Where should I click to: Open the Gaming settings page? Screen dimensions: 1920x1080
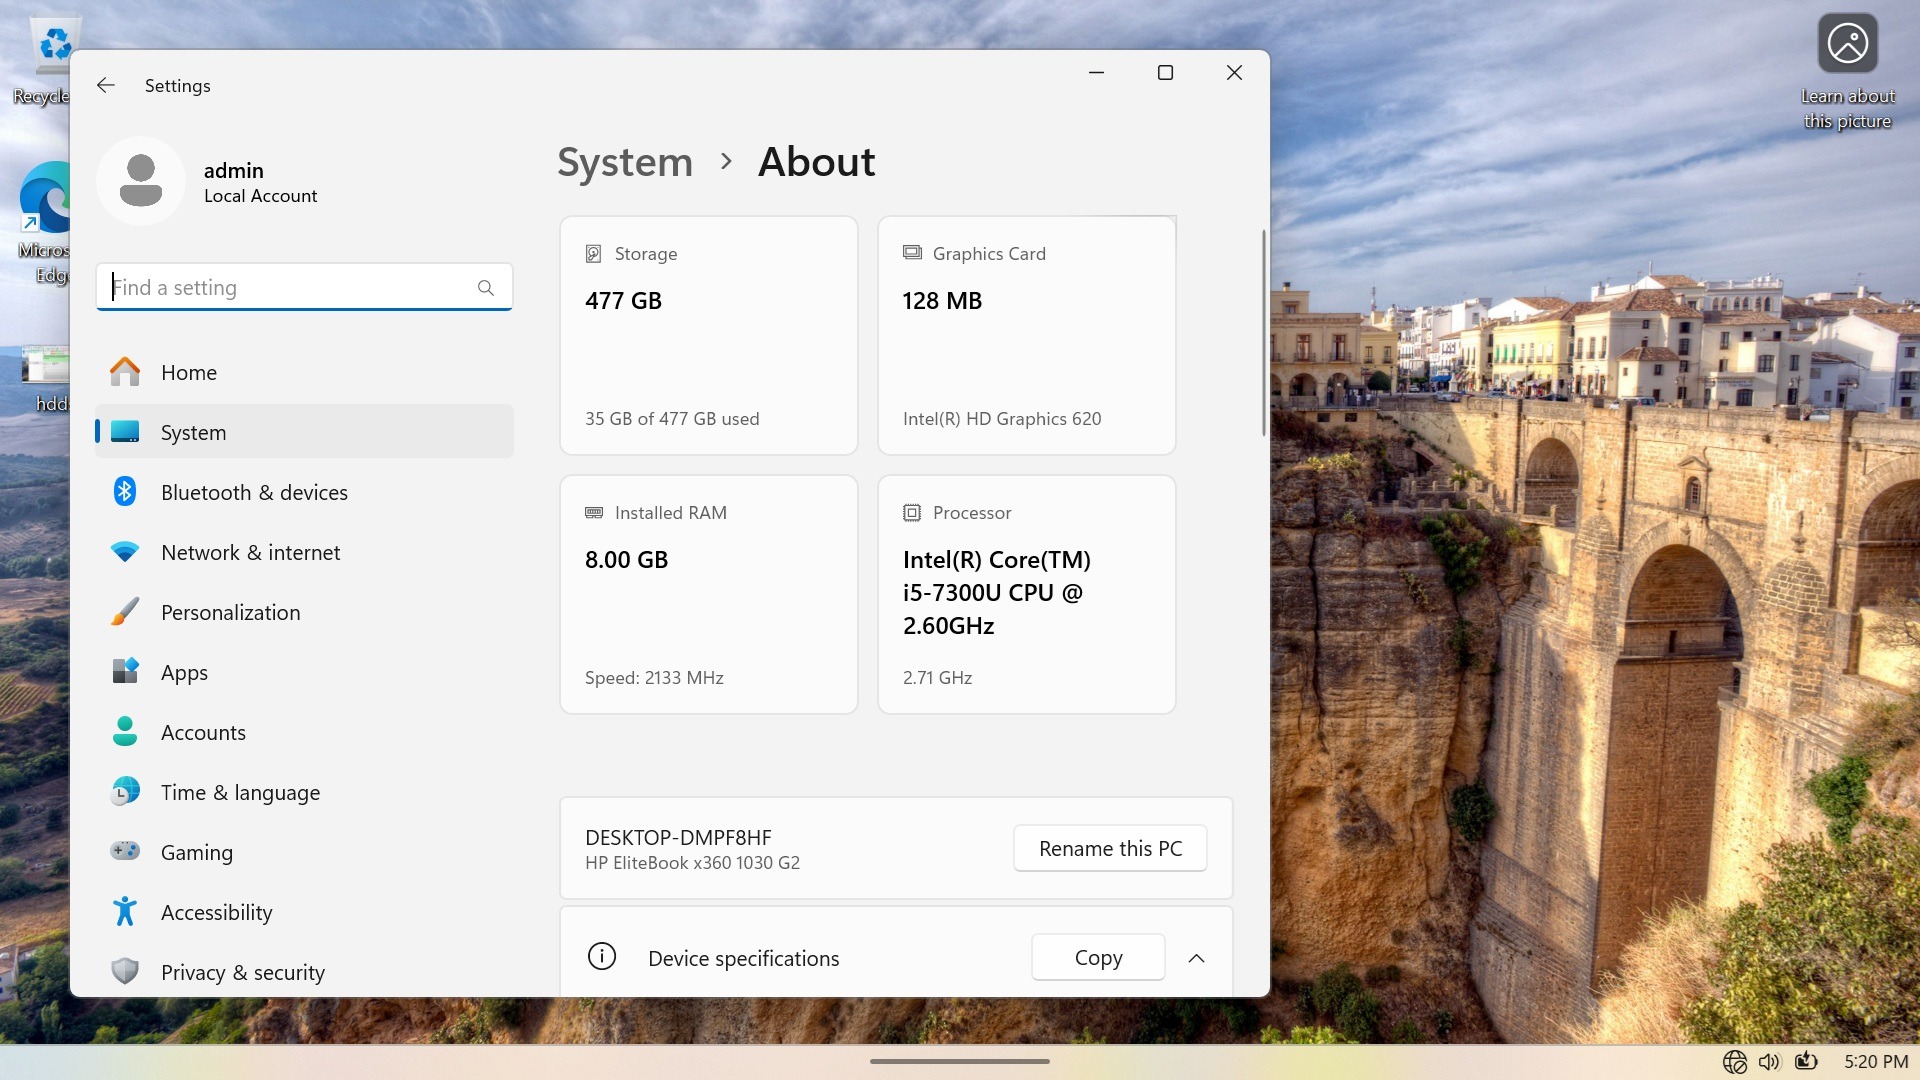[196, 852]
